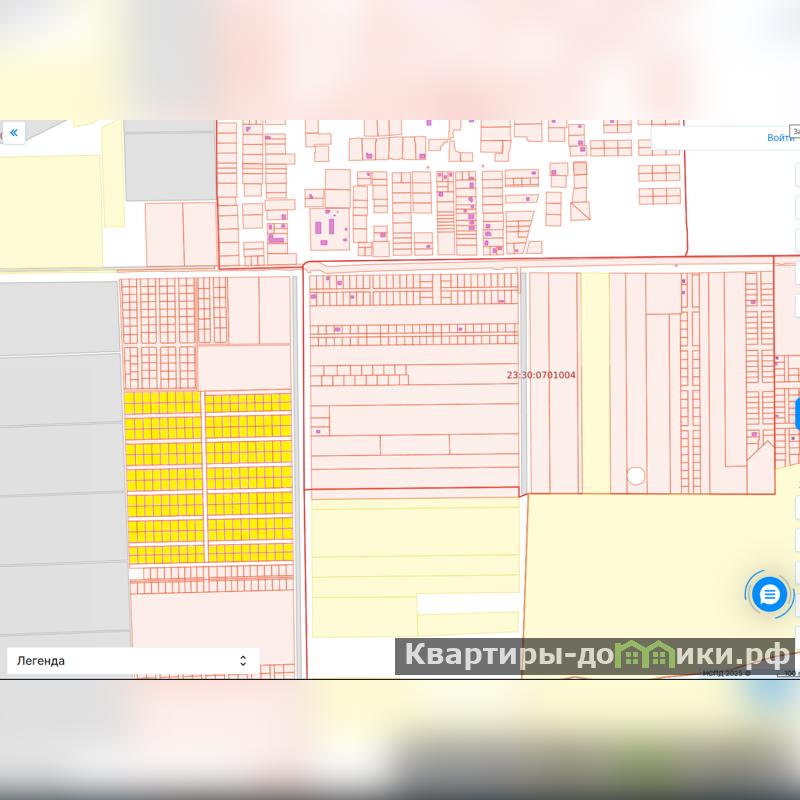The image size is (800, 800).
Task: Select the house-shaped pentagon parcel
Action: pos(762,468)
